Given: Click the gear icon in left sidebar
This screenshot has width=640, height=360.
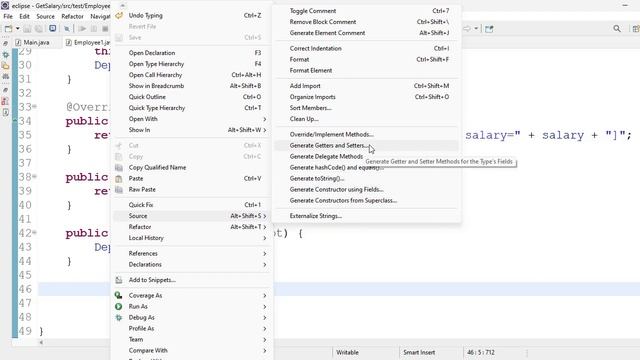Looking at the screenshot, I should tap(5, 55).
